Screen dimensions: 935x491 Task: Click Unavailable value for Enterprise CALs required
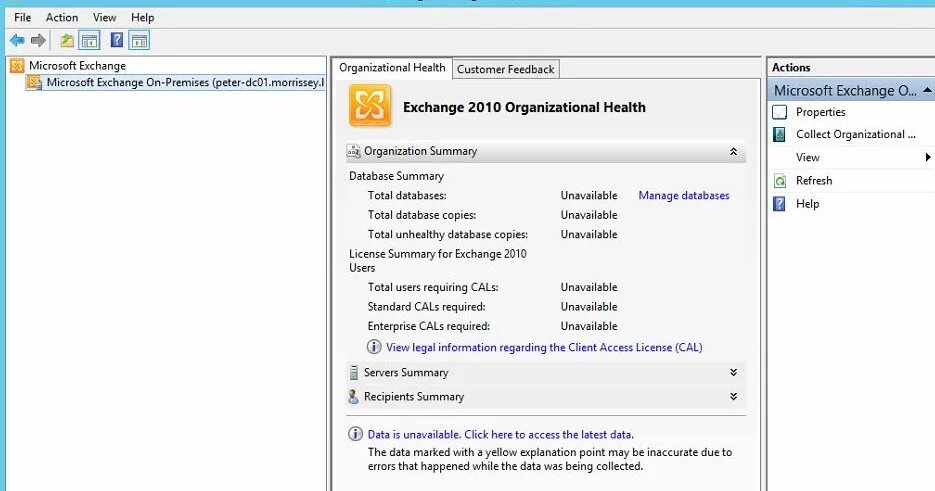tap(589, 326)
